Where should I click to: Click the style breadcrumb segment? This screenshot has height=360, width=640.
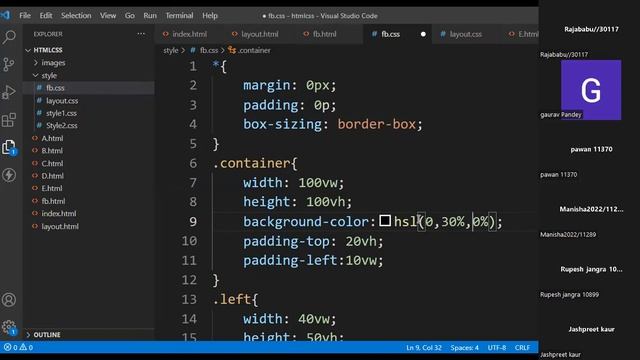(x=171, y=50)
